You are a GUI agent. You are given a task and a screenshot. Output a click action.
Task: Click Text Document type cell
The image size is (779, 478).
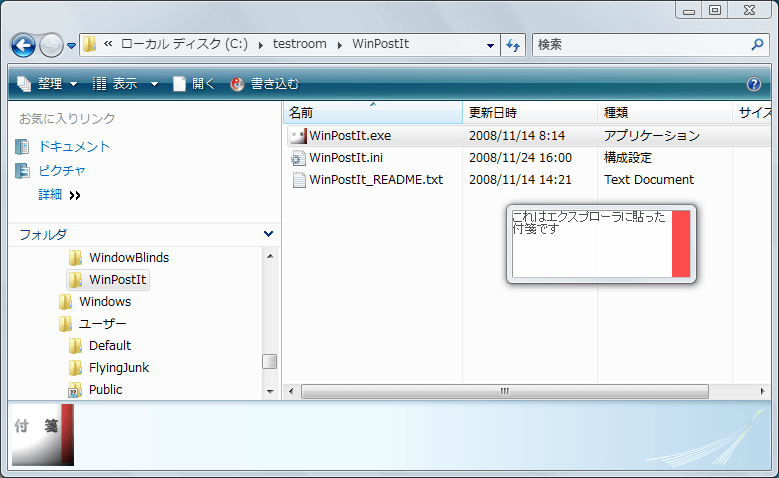649,179
